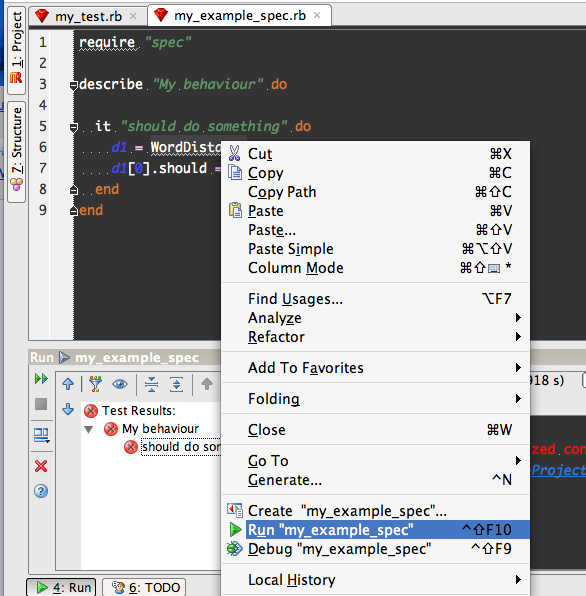Collapse the My behaviour test node

89,430
